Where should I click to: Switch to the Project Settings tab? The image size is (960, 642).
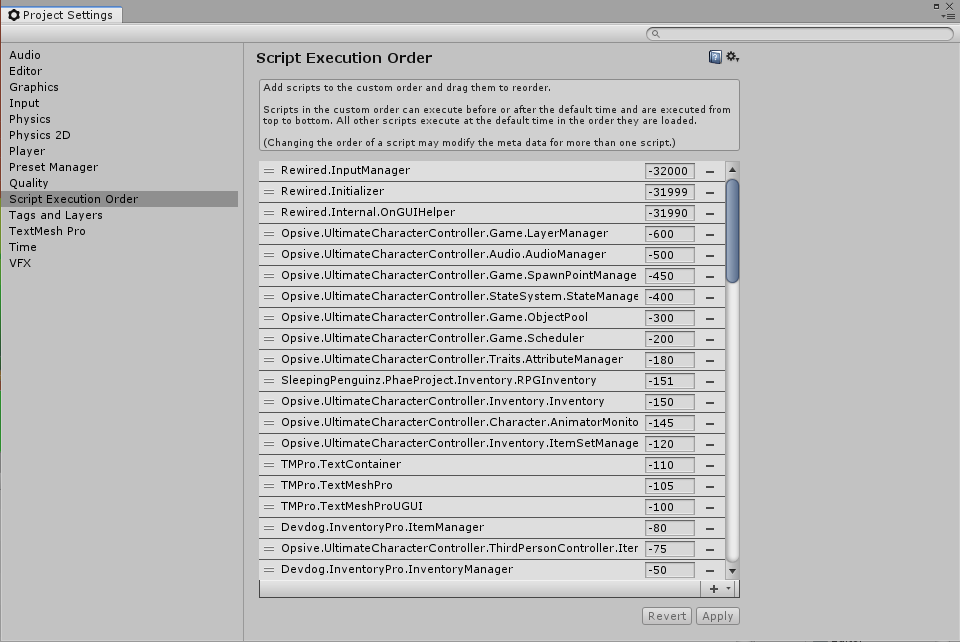pos(60,15)
